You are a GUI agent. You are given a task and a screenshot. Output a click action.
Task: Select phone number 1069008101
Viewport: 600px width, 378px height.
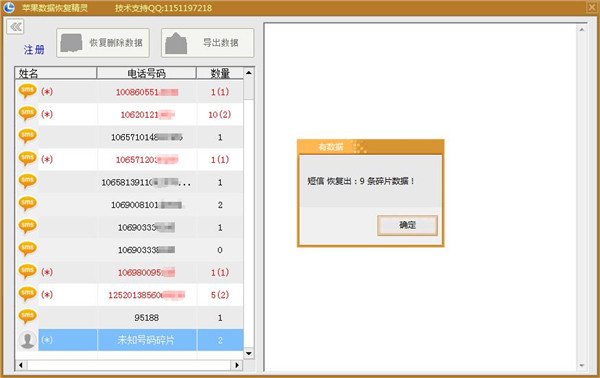(x=148, y=205)
